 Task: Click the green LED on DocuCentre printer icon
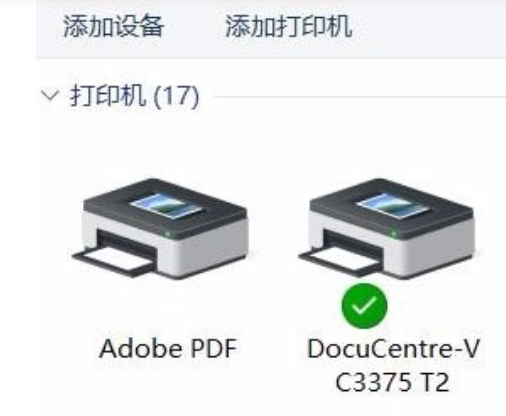tap(394, 234)
